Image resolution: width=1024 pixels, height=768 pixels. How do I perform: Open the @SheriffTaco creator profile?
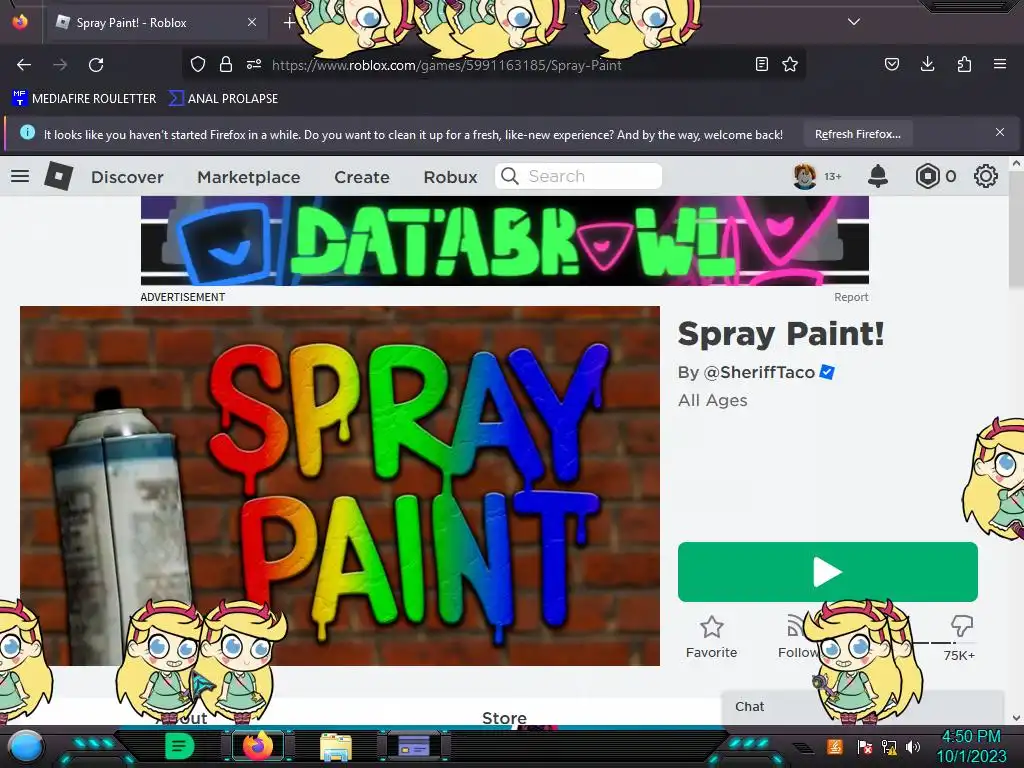pyautogui.click(x=759, y=372)
